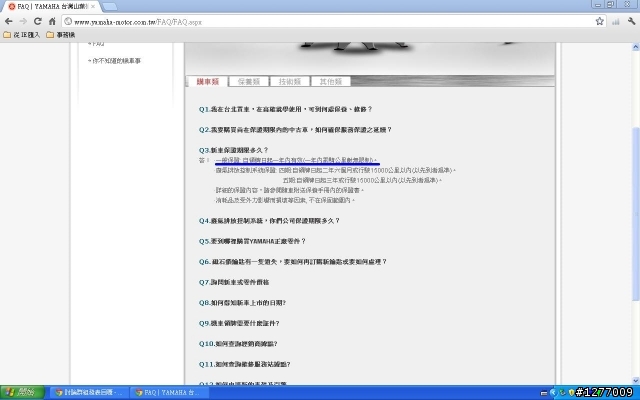This screenshot has width=640, height=400.
Task: Expand question Q4 about emission warranty
Action: (x=269, y=221)
